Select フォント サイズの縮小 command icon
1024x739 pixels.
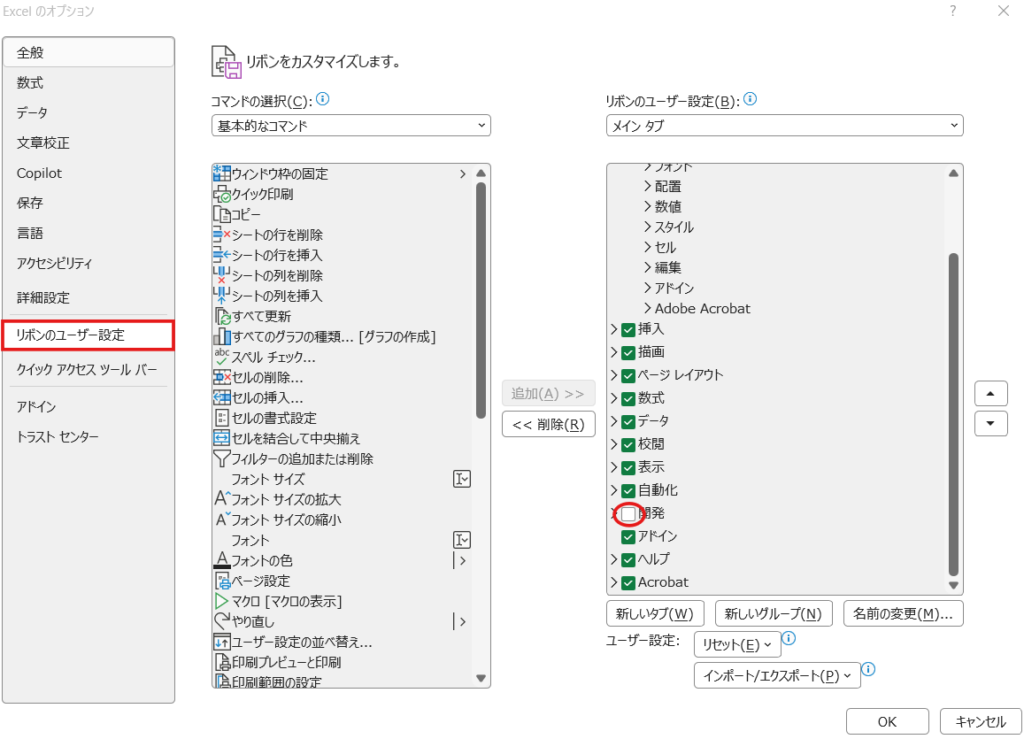click(222, 519)
